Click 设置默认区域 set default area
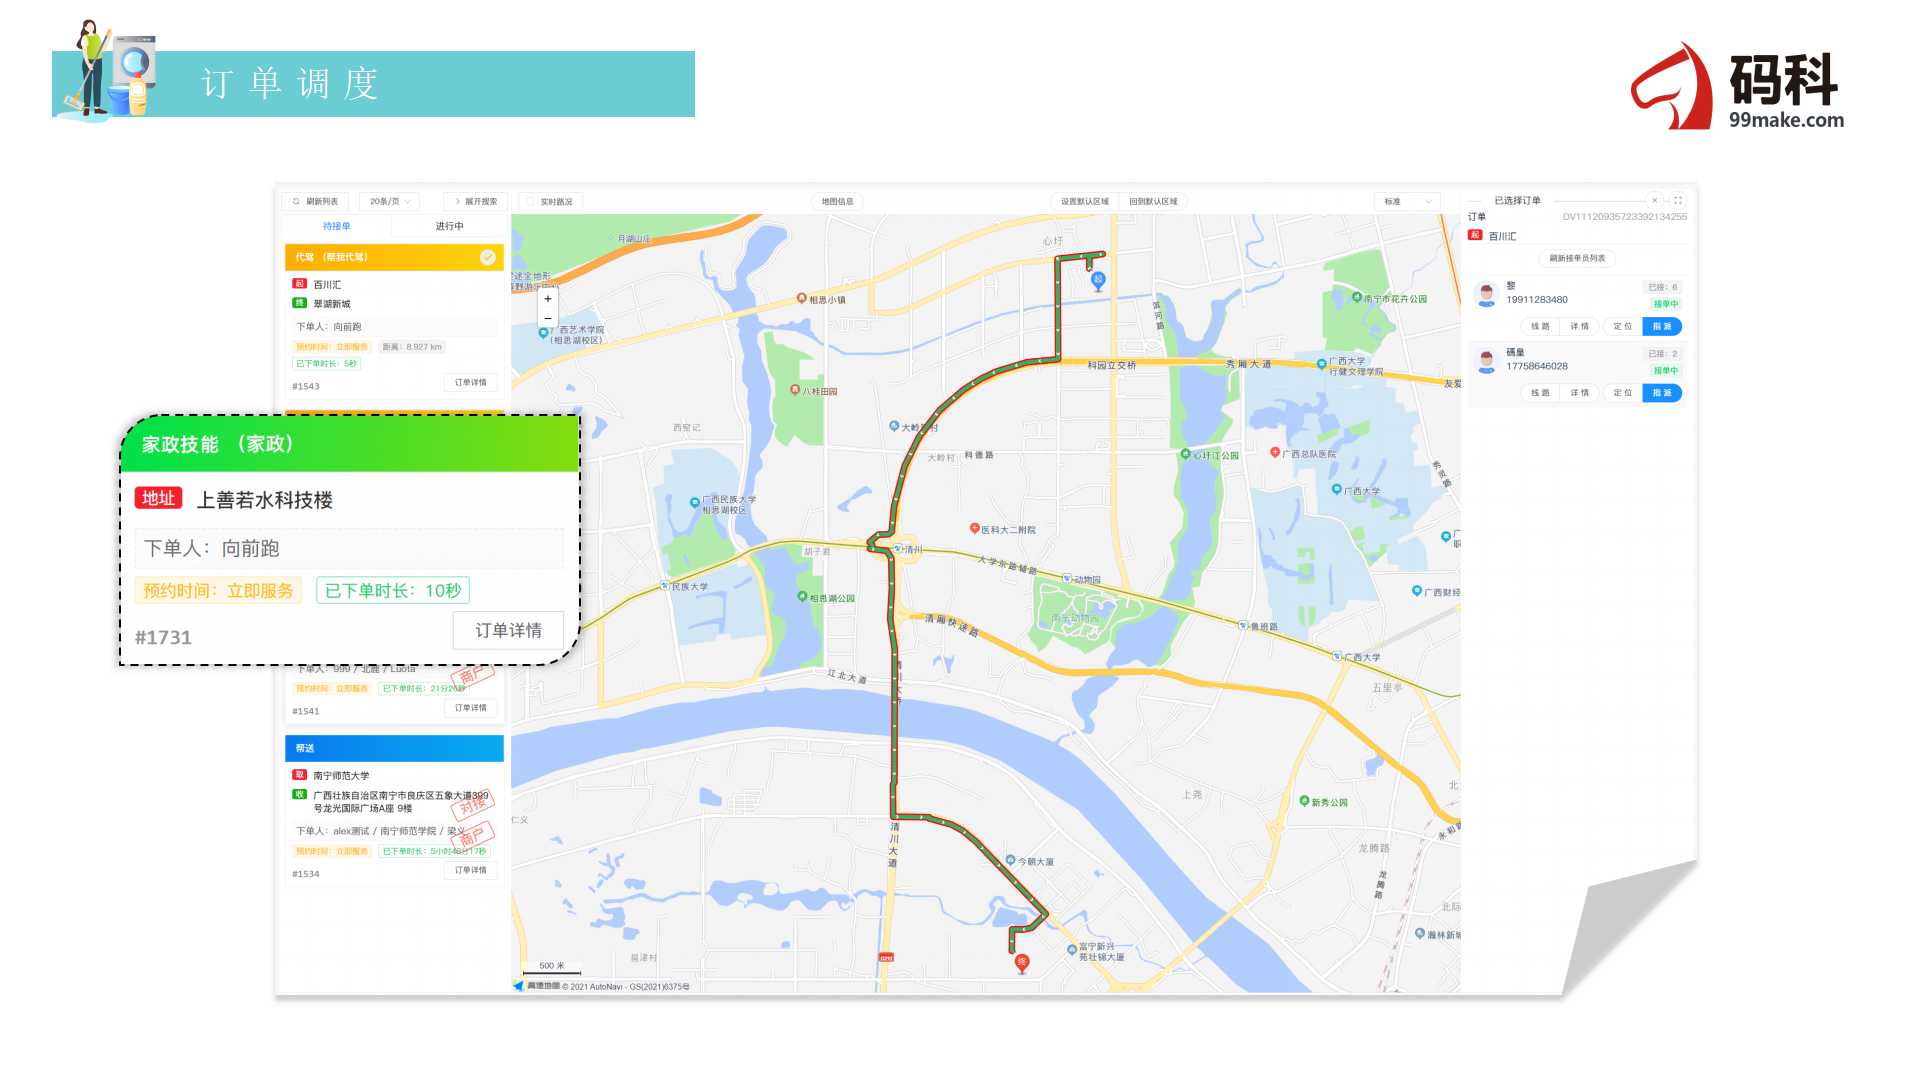Image resolution: width=1920 pixels, height=1080 pixels. [x=1084, y=201]
